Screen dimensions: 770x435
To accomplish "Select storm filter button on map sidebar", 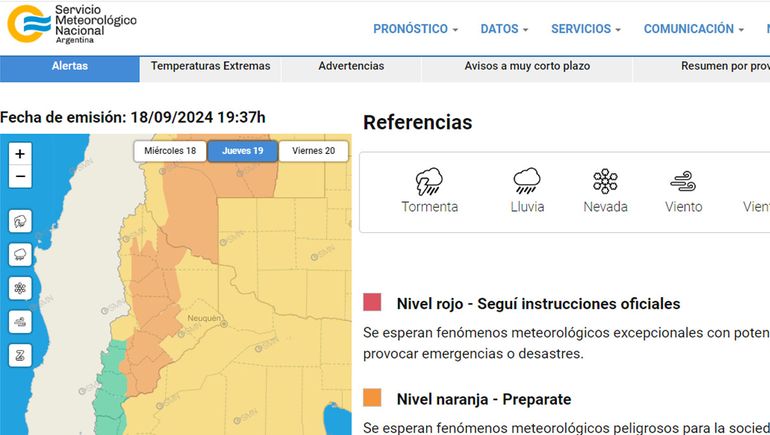I will [20, 221].
